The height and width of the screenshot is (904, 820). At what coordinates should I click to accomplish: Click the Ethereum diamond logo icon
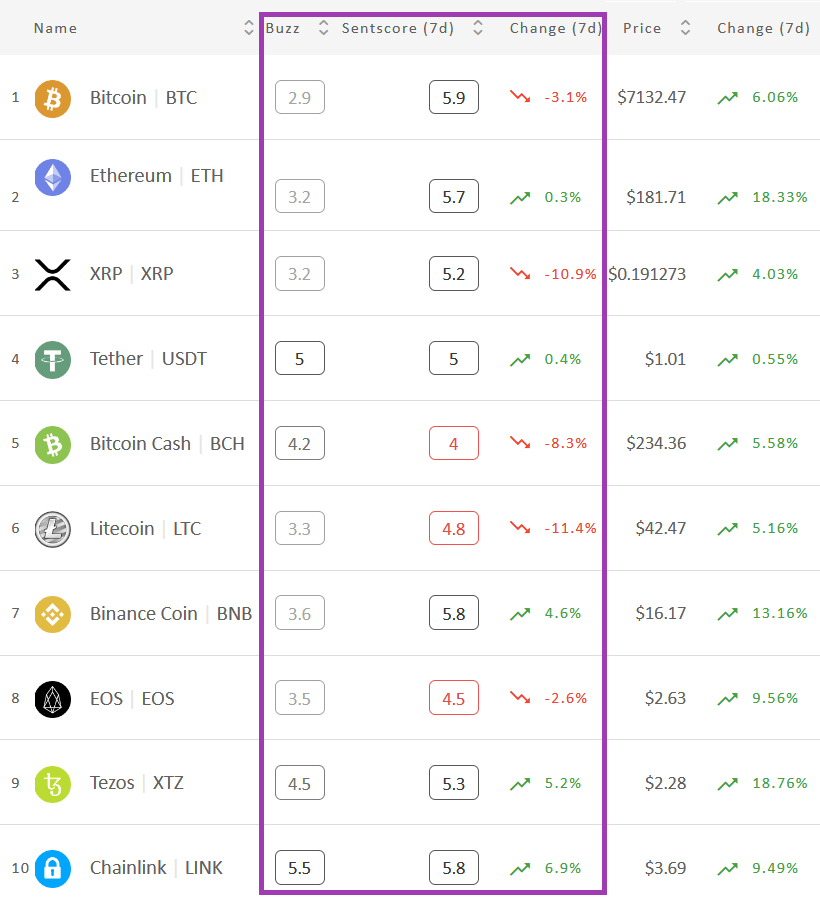click(52, 177)
